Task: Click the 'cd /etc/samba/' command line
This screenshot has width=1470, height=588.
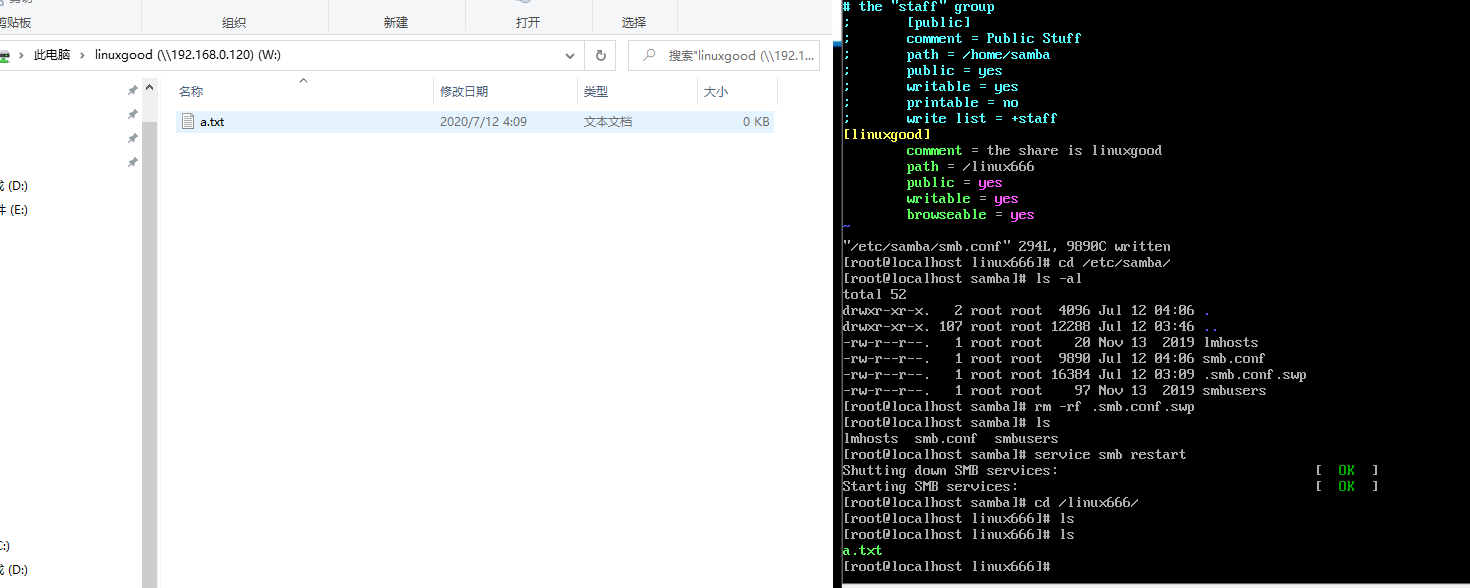Action: pos(1114,262)
